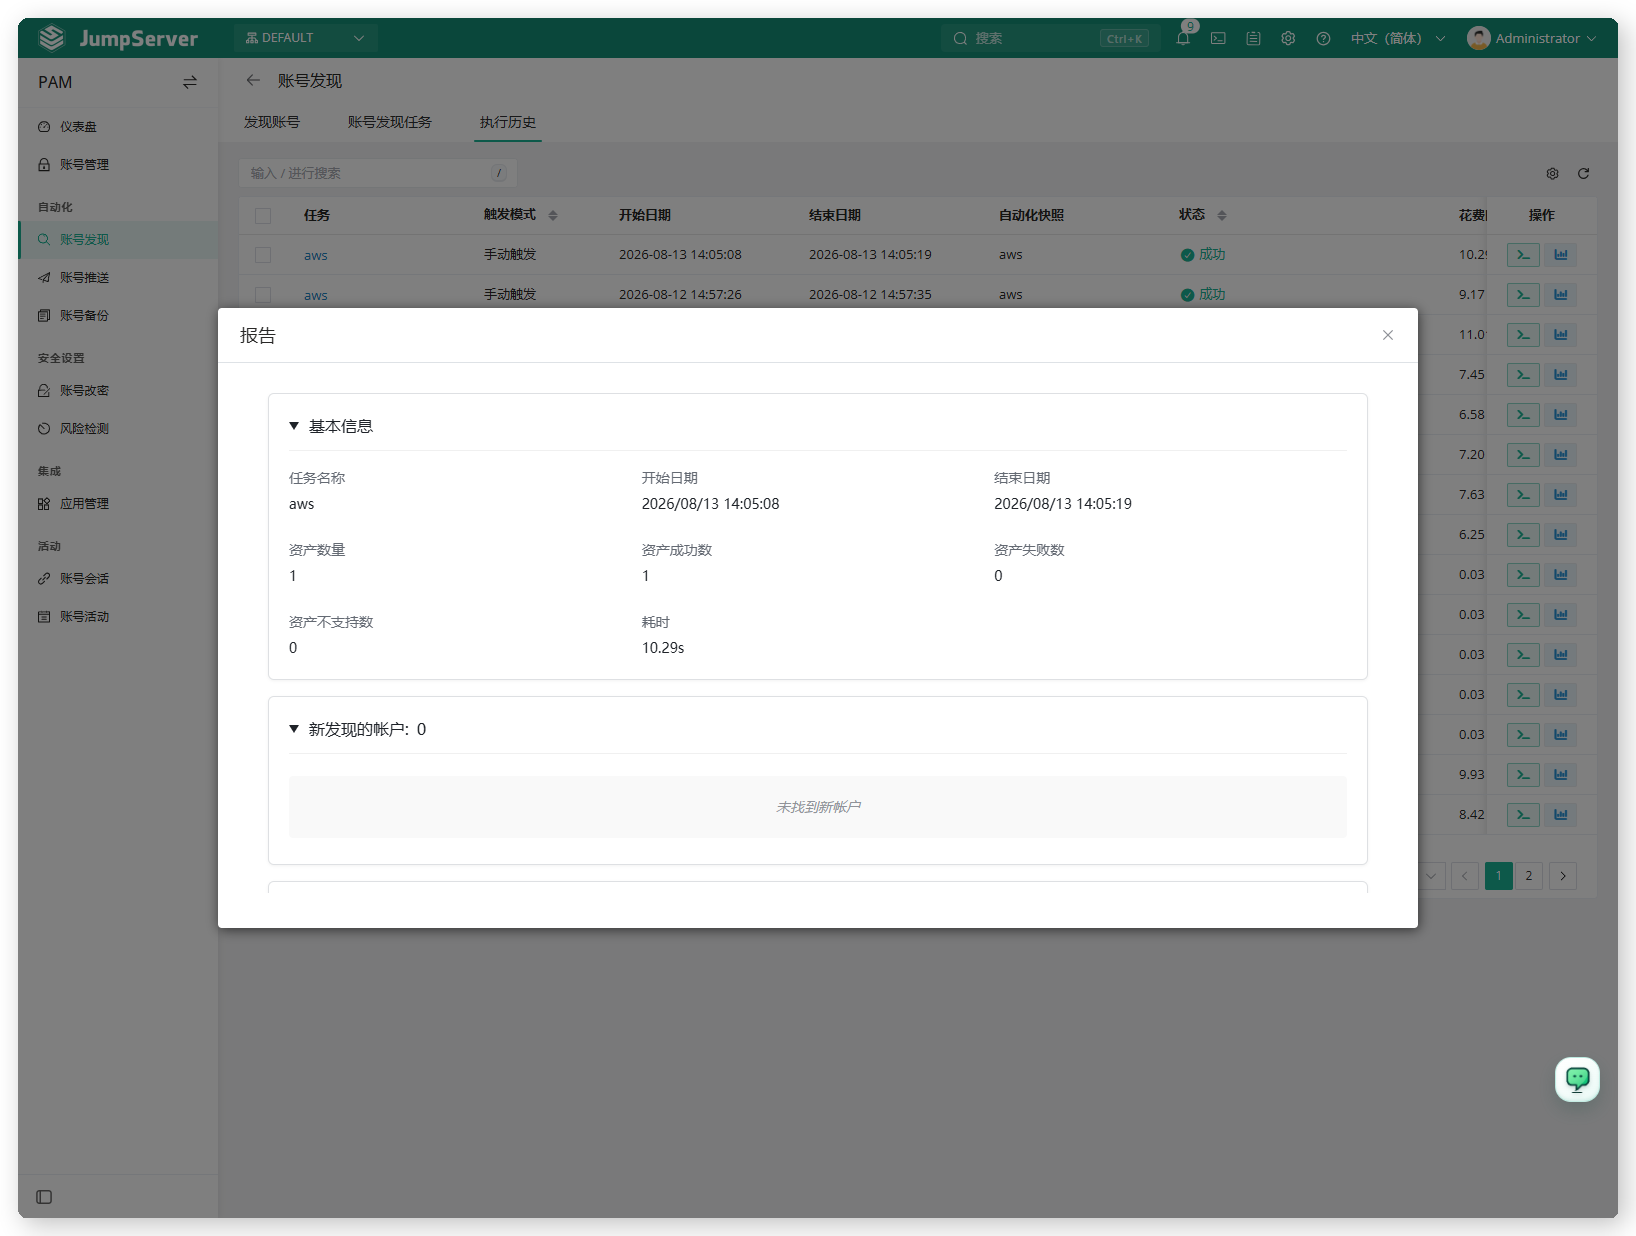
Task: Click the aws link in the 2026-08-13 row
Action: point(316,255)
